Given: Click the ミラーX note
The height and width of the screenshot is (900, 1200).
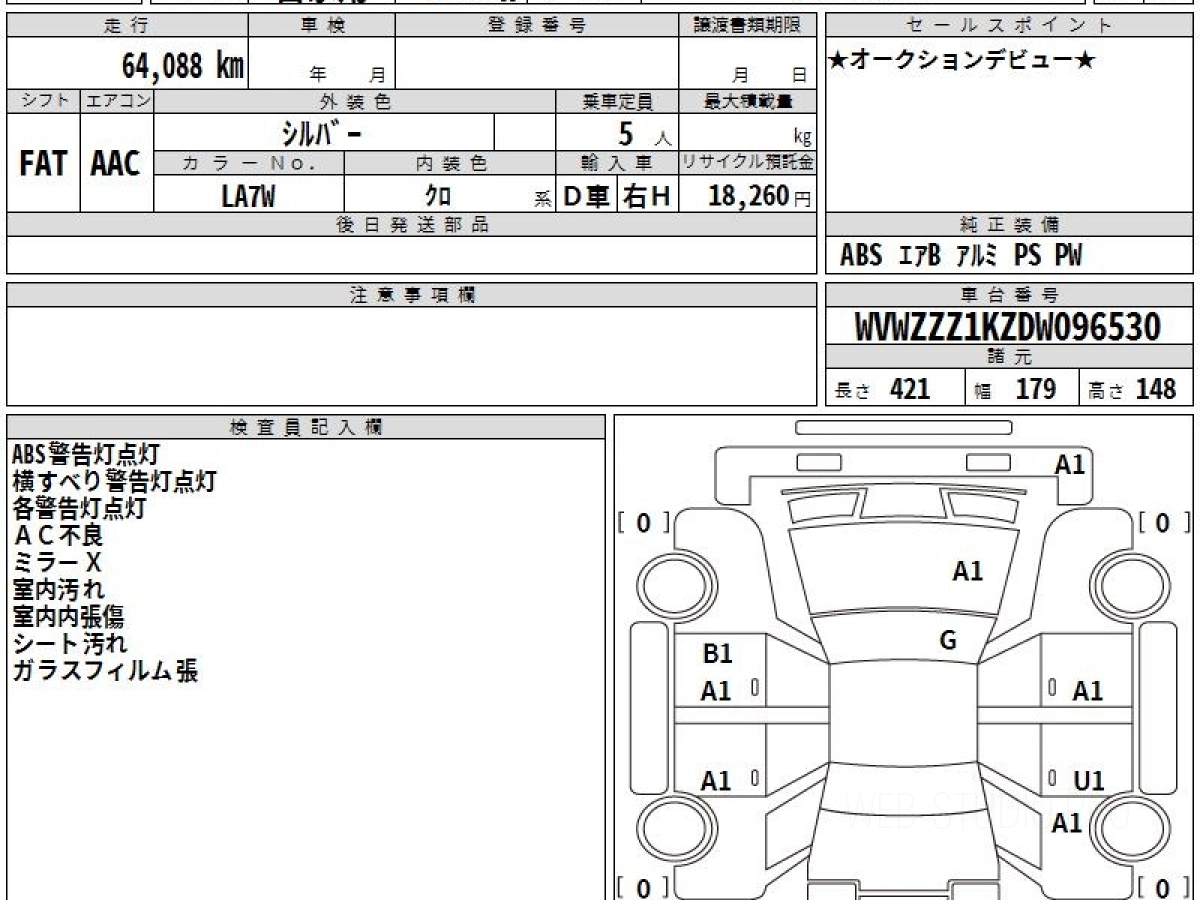Looking at the screenshot, I should click(57, 562).
